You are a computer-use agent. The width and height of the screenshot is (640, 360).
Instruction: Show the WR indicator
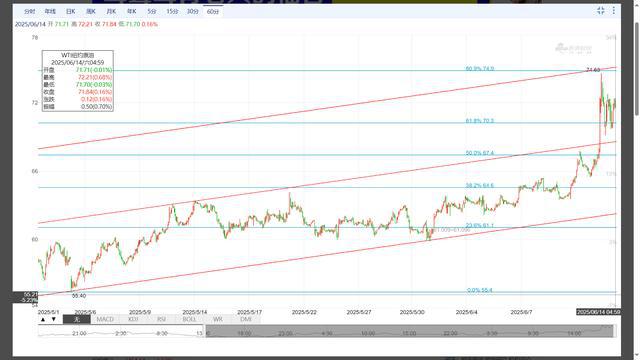218,319
